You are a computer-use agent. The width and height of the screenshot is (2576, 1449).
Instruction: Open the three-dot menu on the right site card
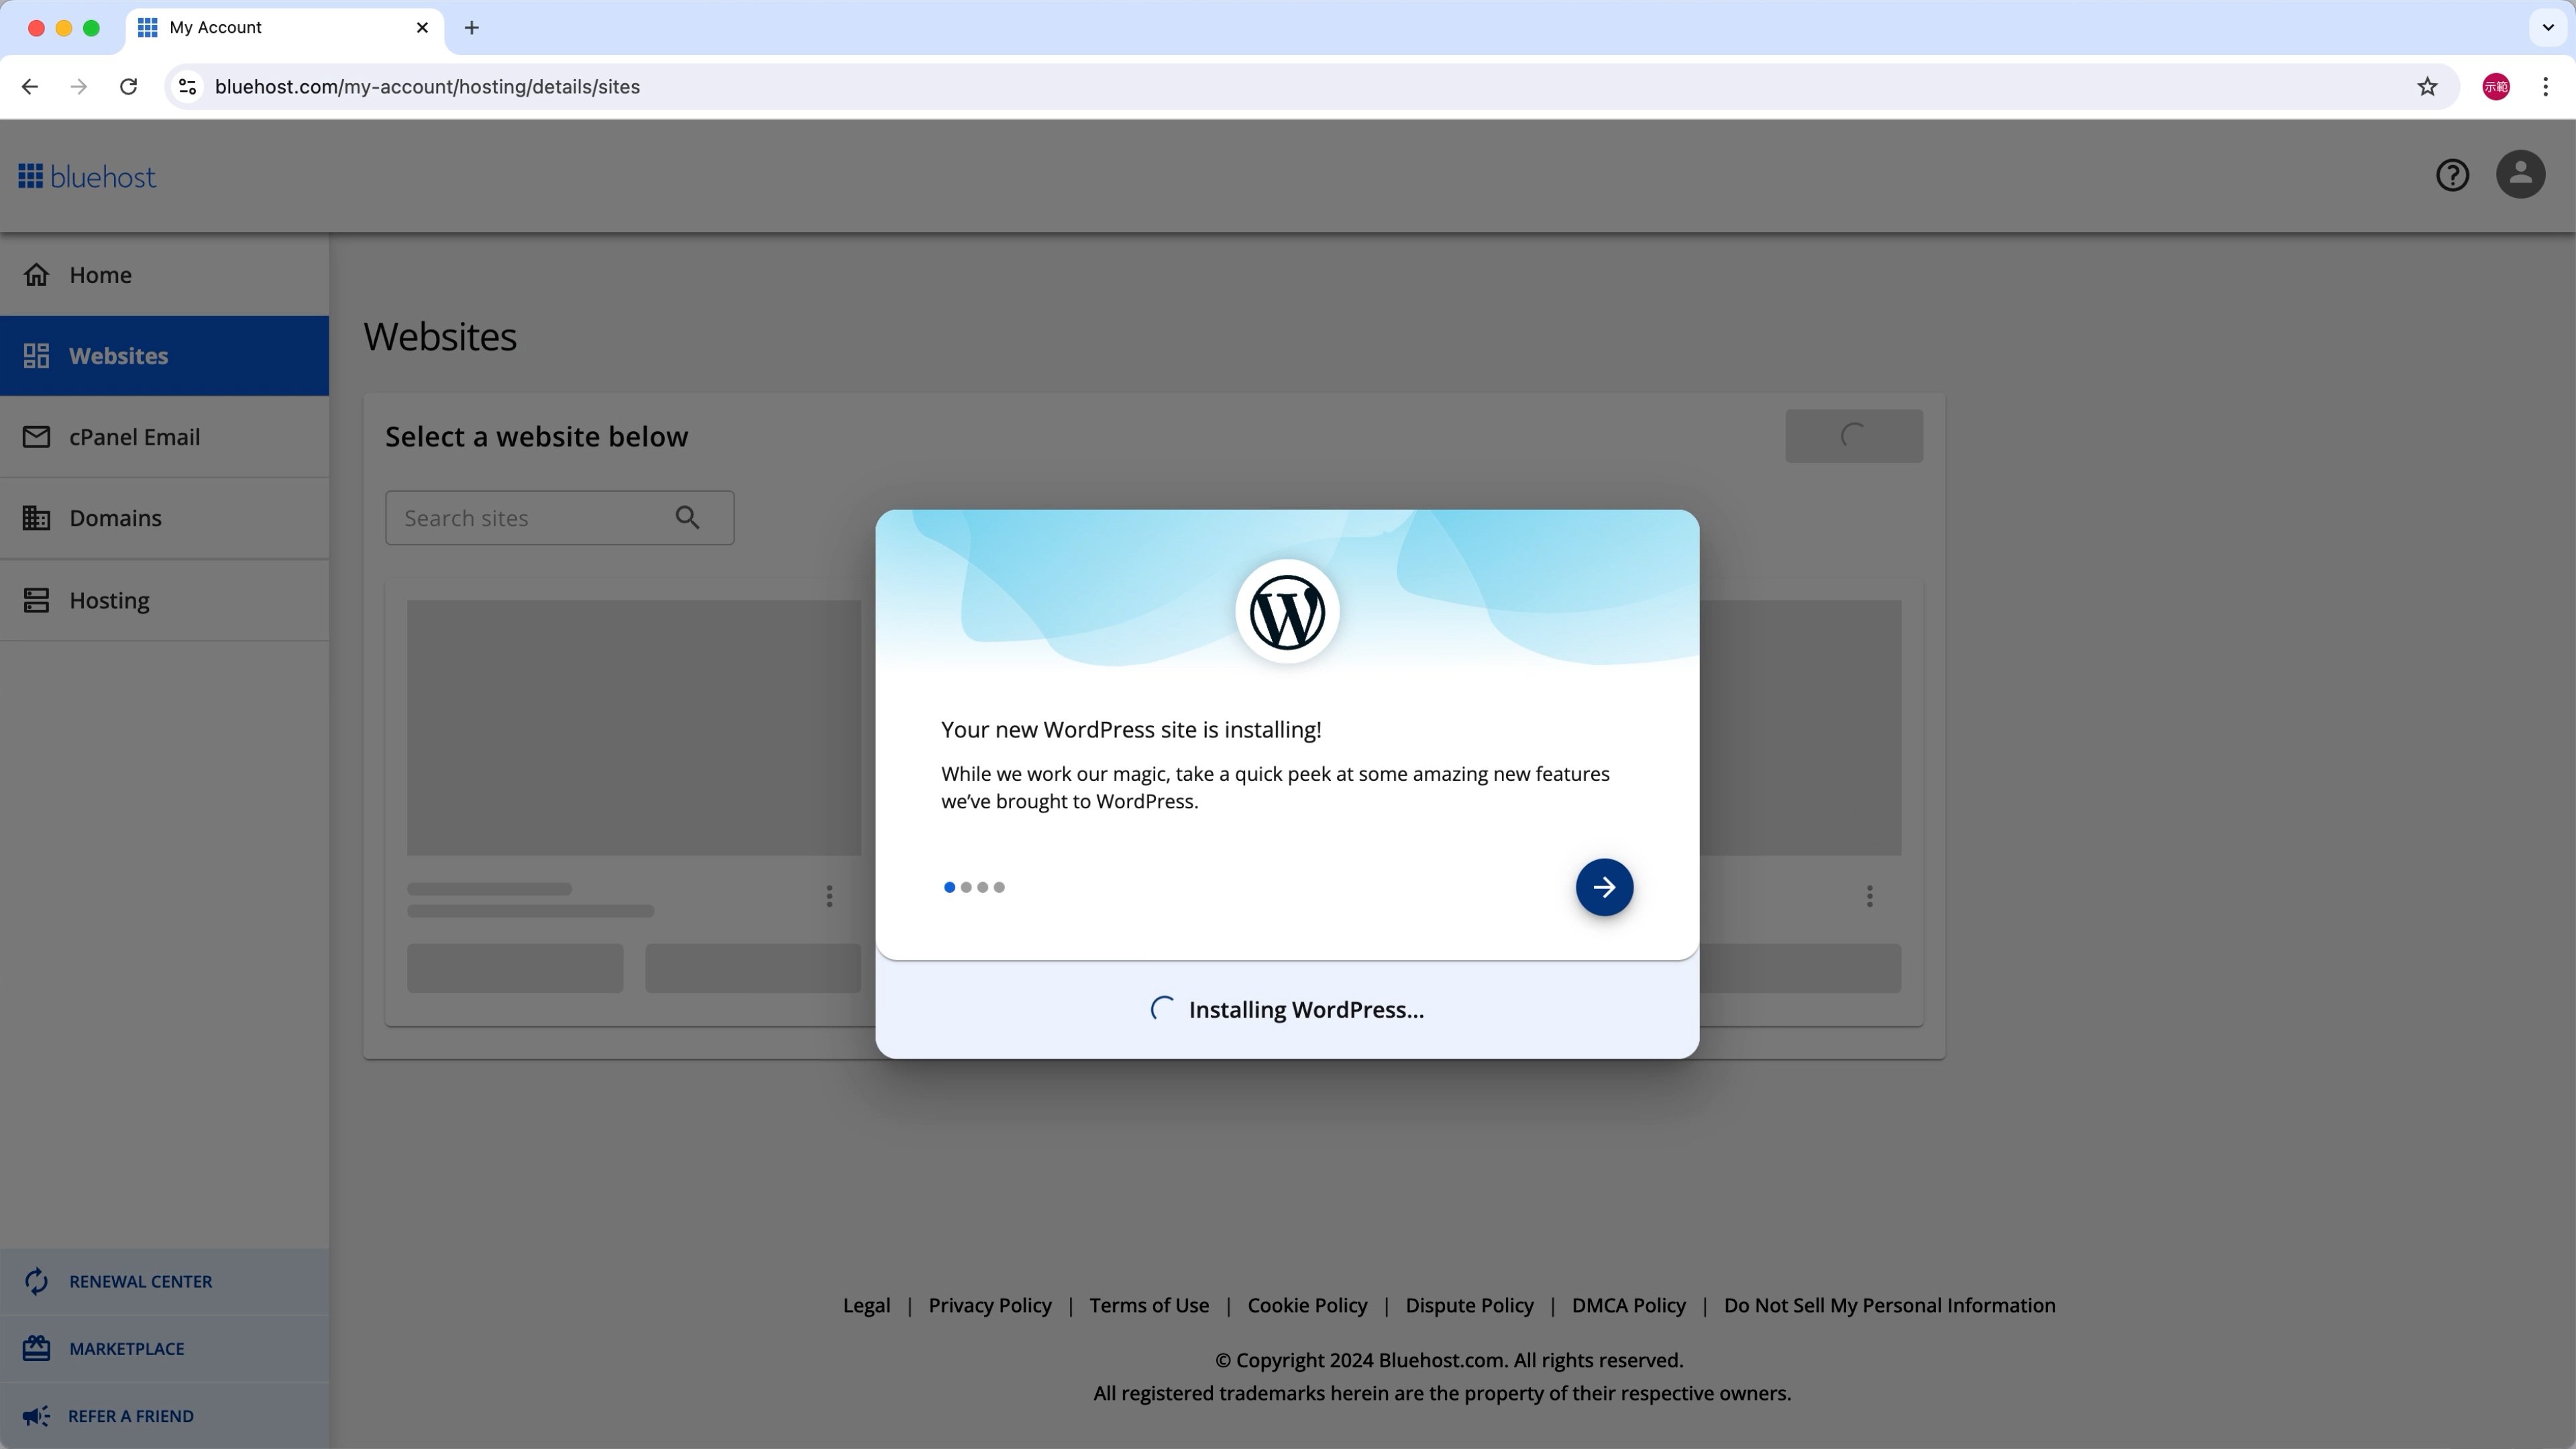point(1869,896)
